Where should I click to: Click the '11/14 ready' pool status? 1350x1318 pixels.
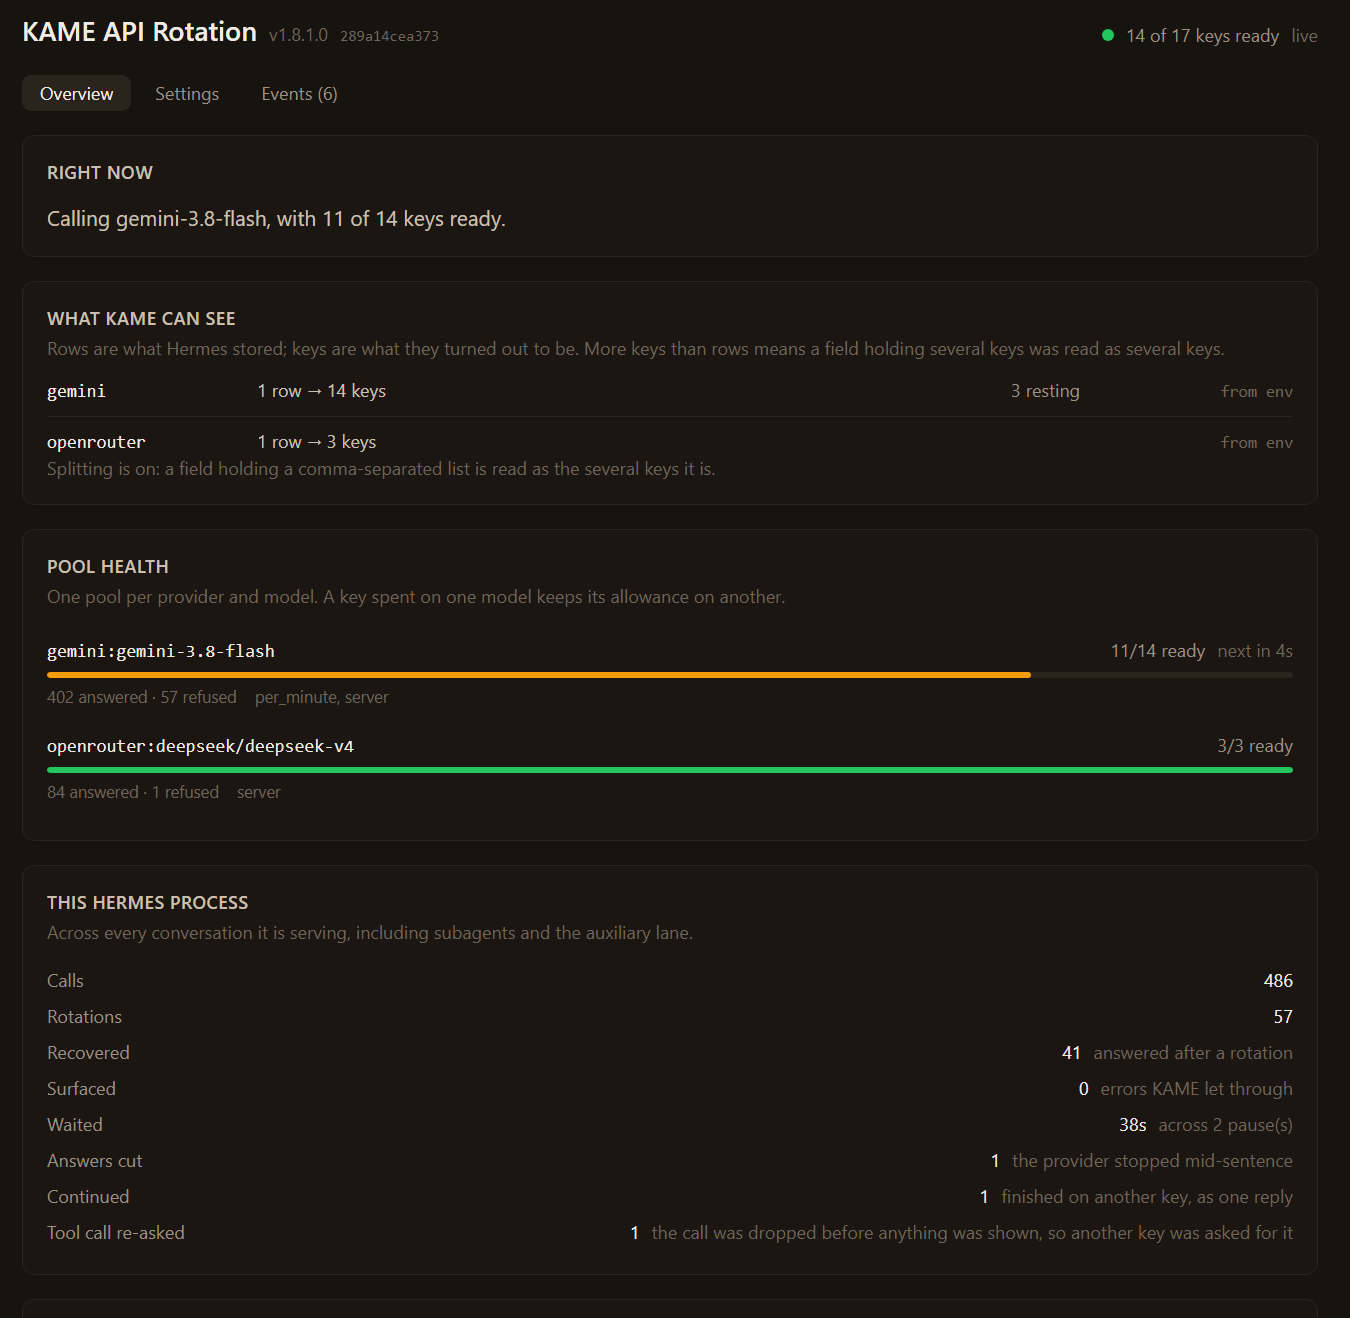pos(1157,651)
